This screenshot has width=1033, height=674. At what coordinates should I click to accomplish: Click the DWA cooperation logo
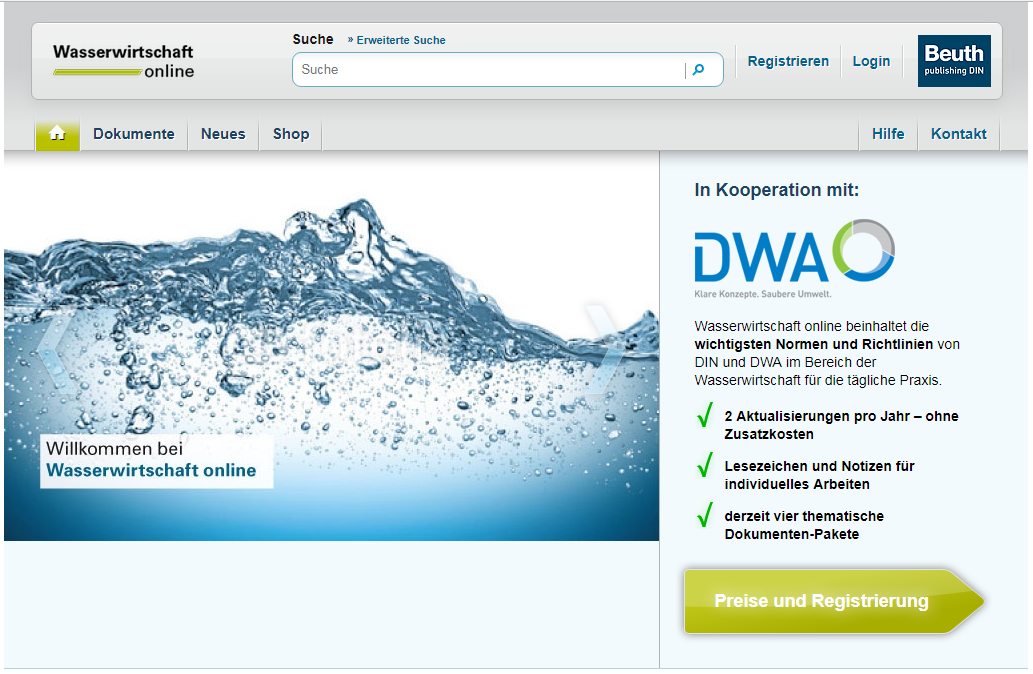click(x=794, y=257)
